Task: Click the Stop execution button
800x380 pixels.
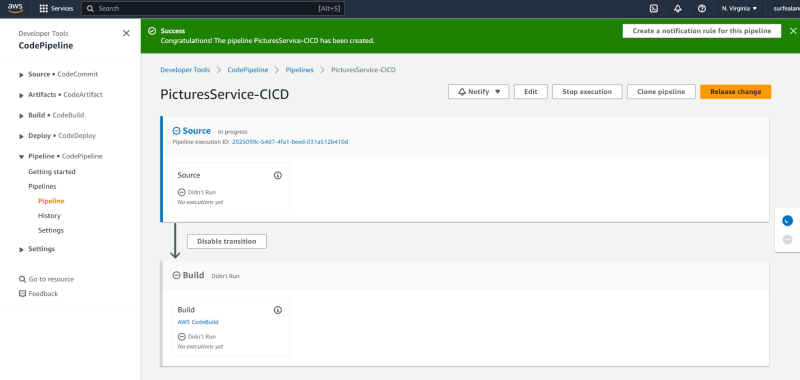Action: coord(587,92)
